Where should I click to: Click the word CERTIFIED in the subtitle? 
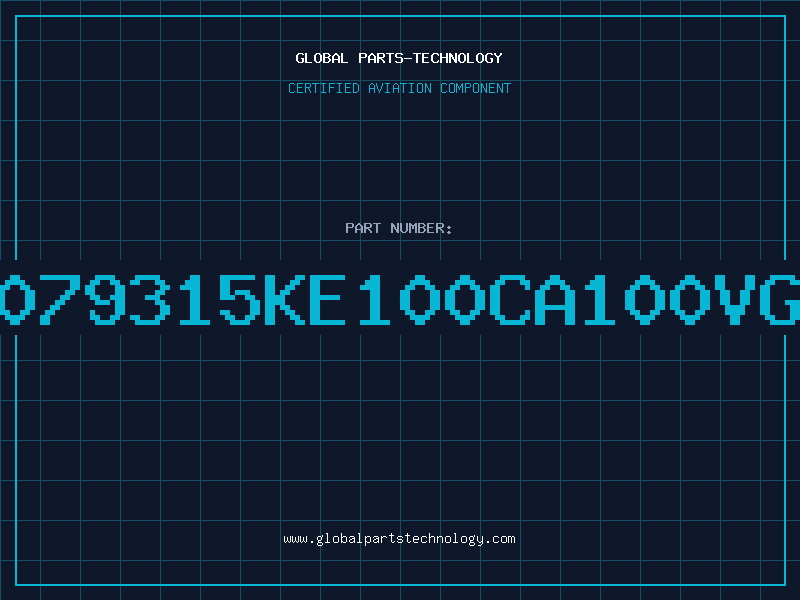pos(324,88)
